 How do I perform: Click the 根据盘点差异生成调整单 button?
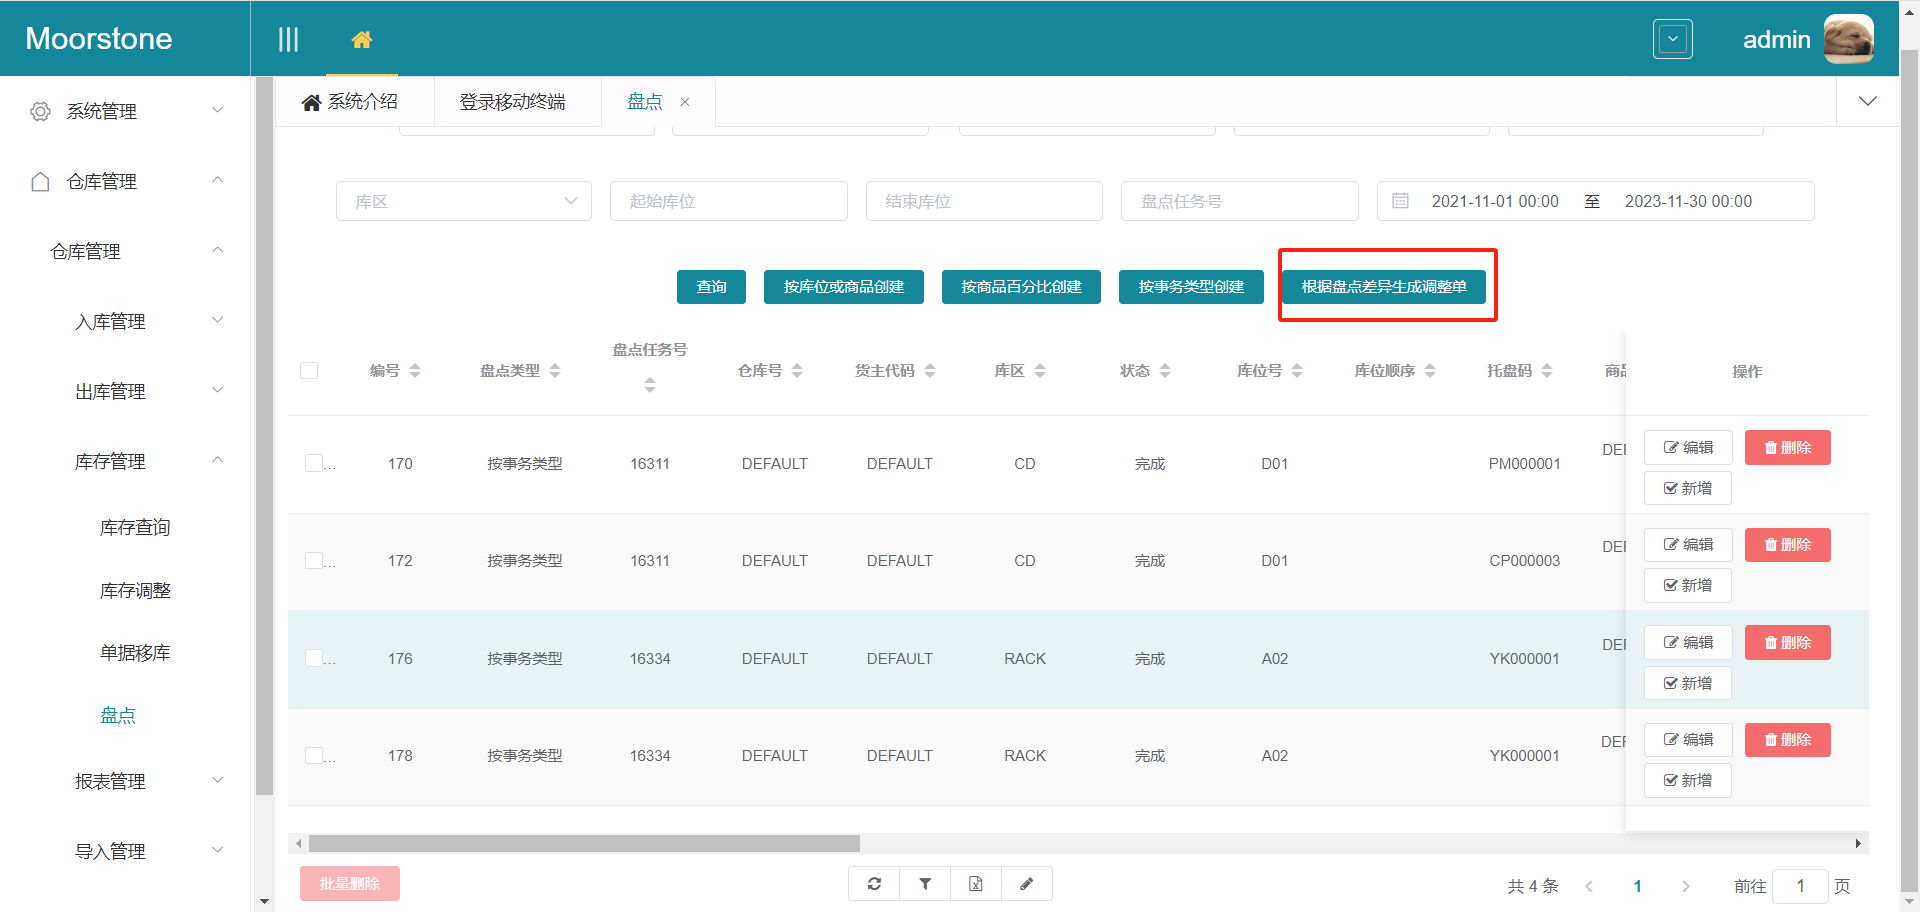pyautogui.click(x=1383, y=287)
